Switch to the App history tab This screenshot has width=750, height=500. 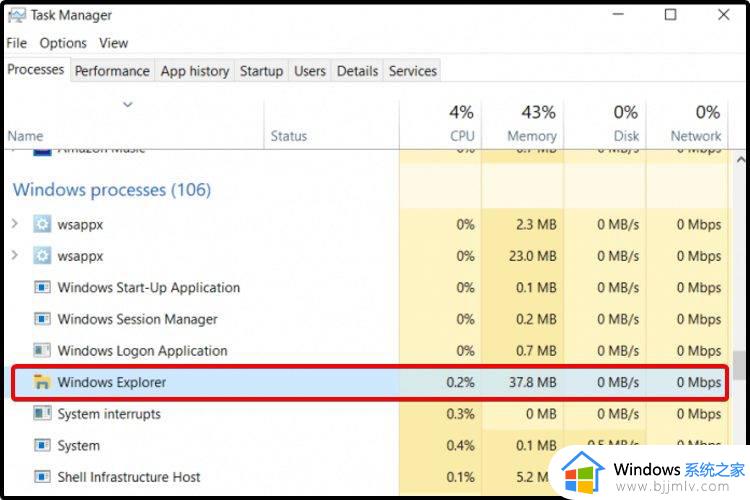(195, 71)
